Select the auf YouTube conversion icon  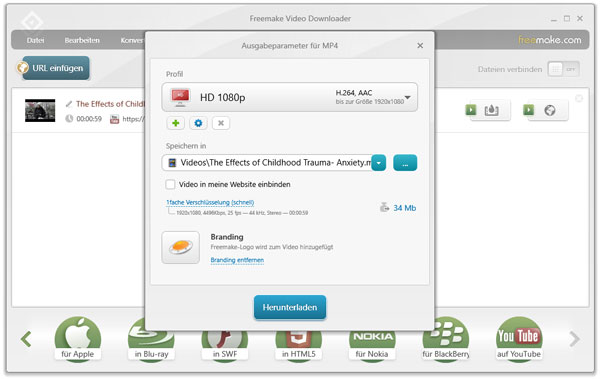[519, 338]
